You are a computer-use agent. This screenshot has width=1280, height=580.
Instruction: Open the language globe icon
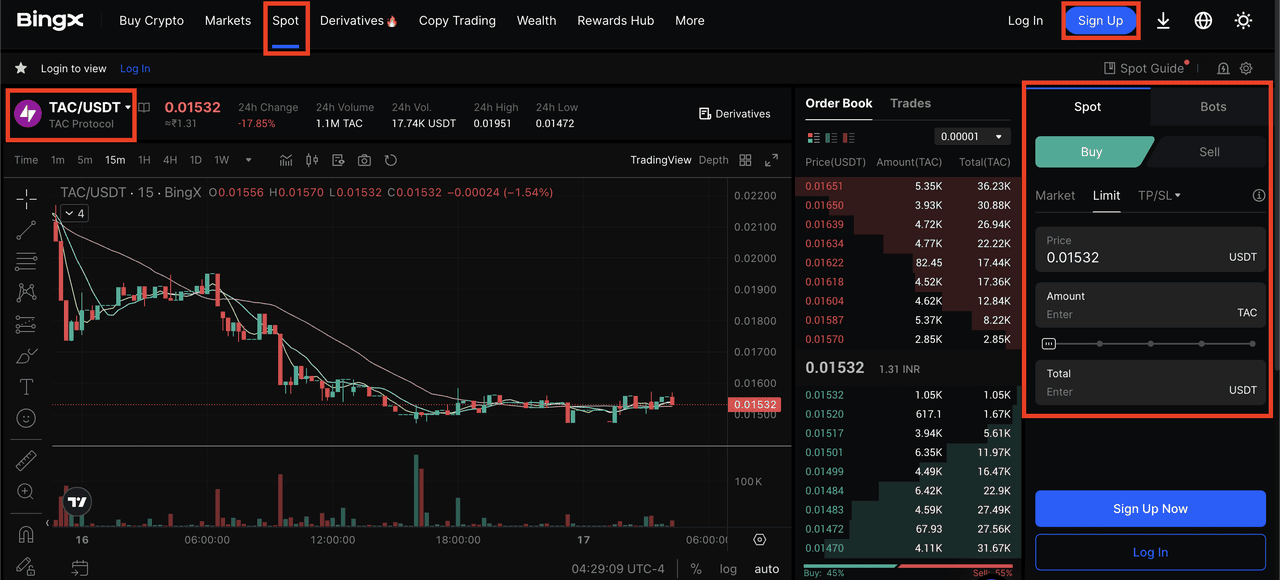pos(1203,21)
